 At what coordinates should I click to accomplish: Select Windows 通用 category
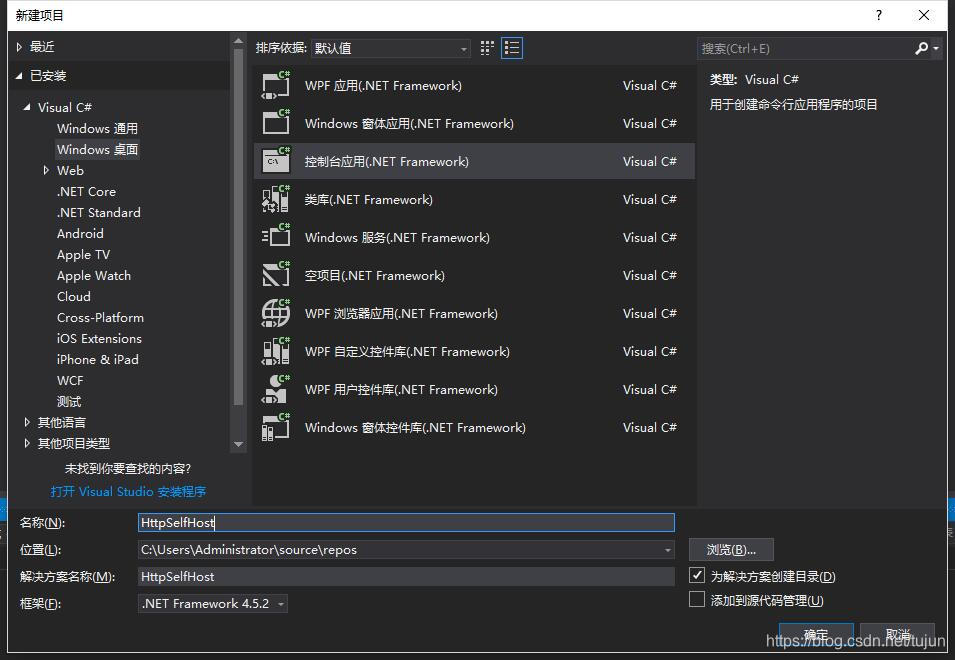point(97,128)
